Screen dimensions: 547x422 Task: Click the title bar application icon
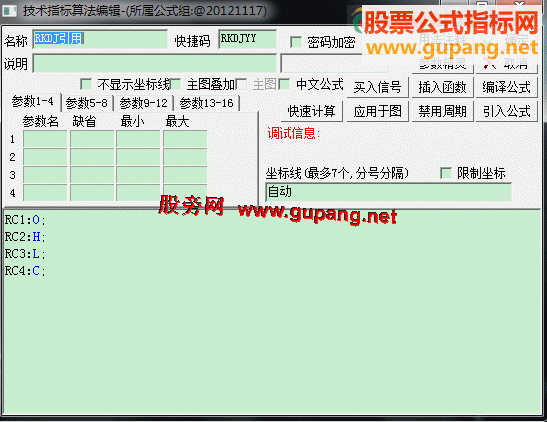9,10
